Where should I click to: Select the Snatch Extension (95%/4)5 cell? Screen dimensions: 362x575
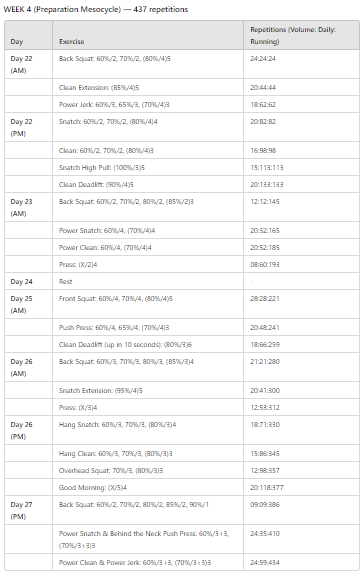click(x=148, y=391)
